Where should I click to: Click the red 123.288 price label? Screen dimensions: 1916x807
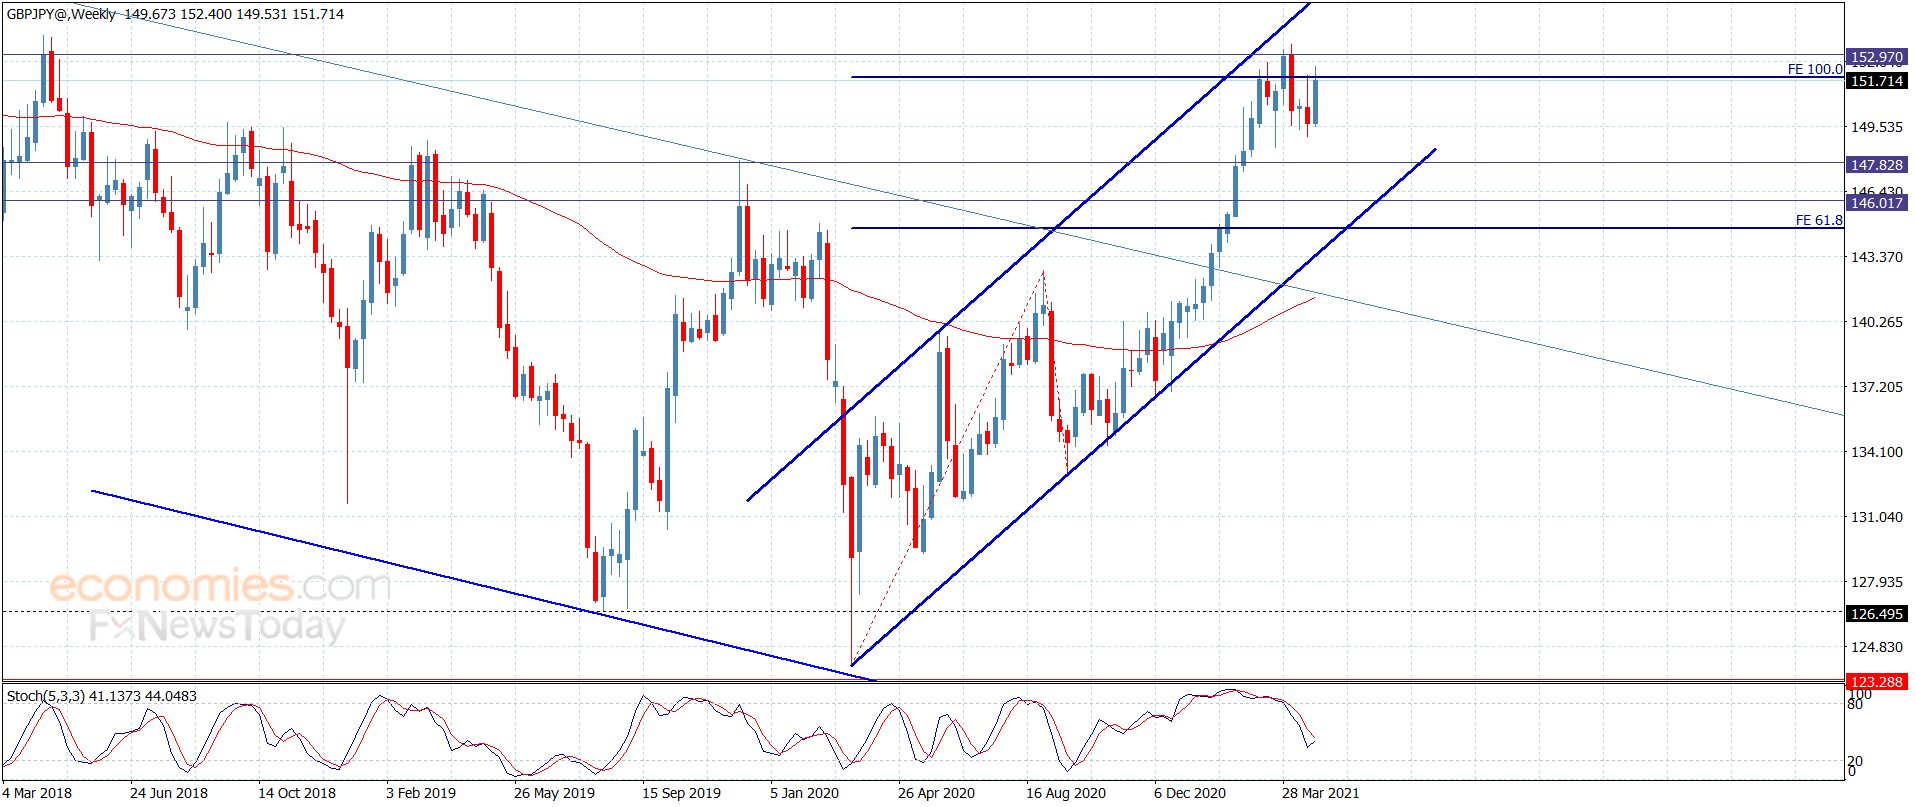(1876, 682)
